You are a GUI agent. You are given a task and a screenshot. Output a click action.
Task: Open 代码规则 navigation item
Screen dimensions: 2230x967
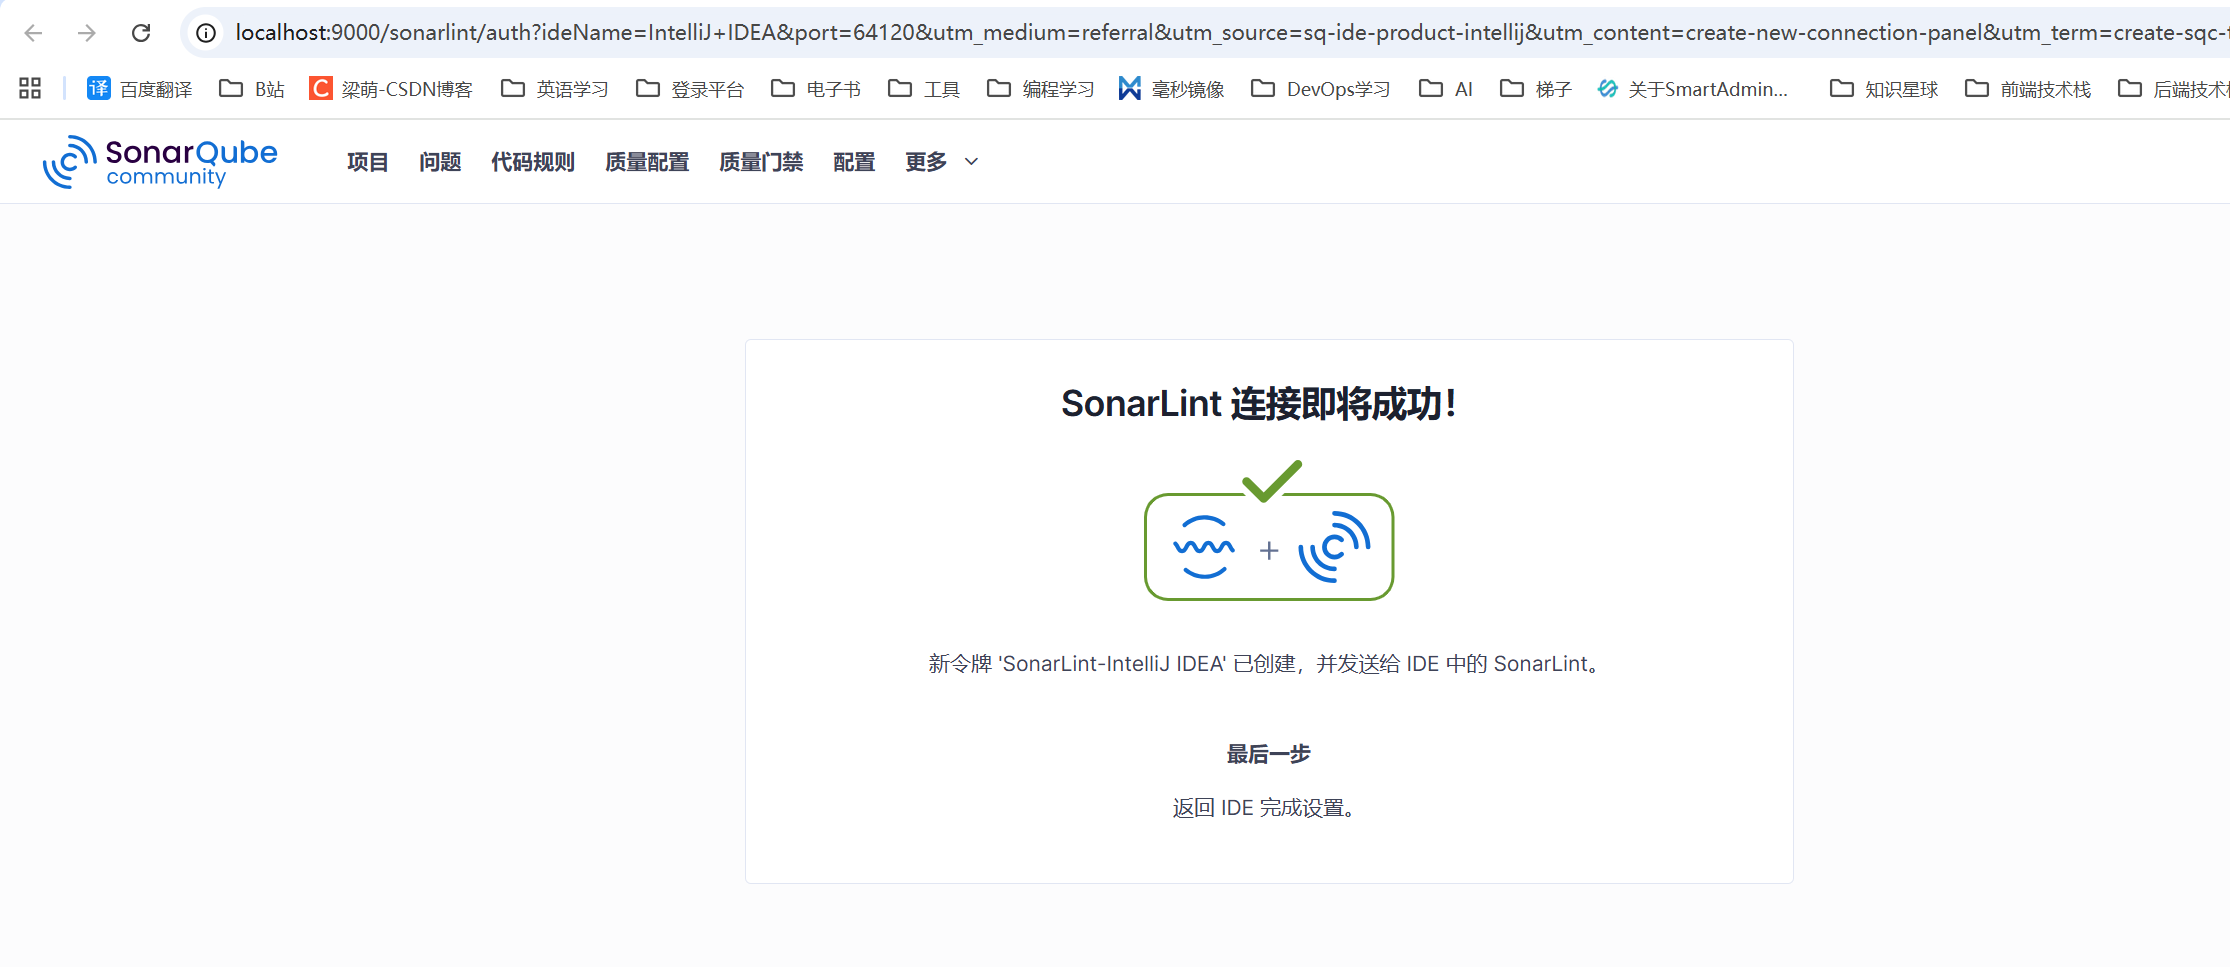(533, 162)
